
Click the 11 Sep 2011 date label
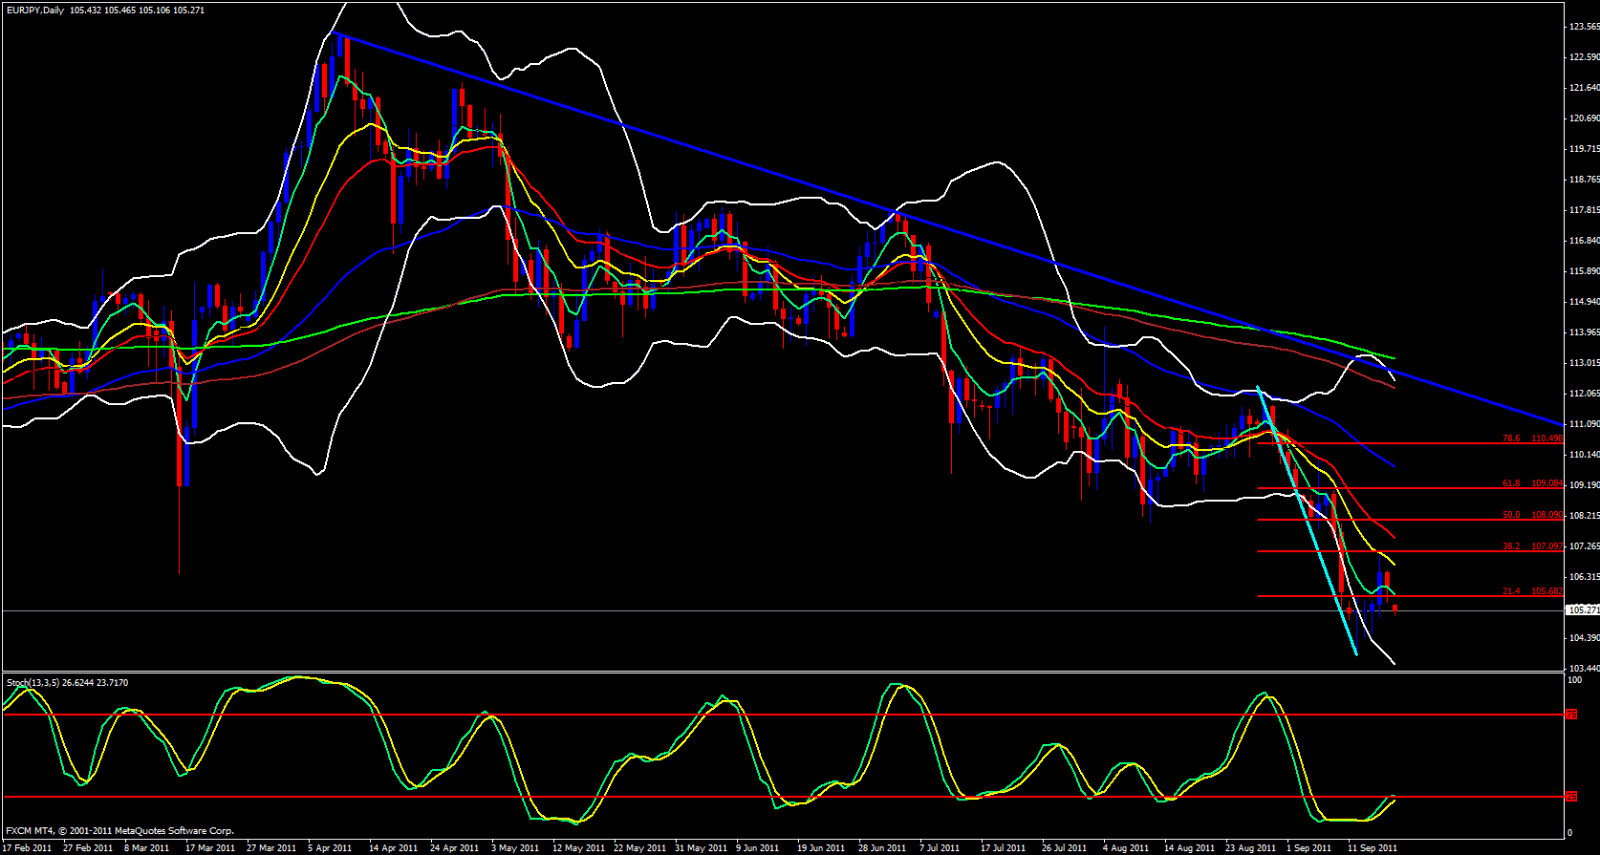click(x=1372, y=848)
